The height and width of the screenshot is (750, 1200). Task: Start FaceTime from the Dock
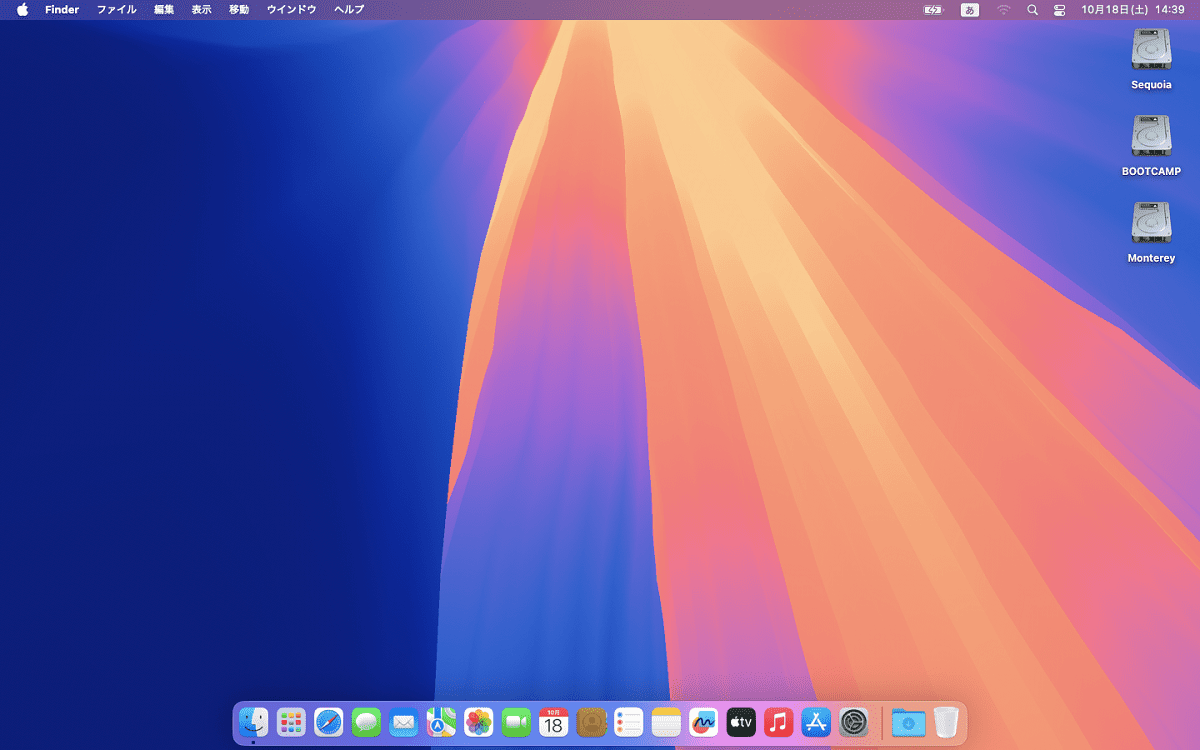pyautogui.click(x=516, y=721)
